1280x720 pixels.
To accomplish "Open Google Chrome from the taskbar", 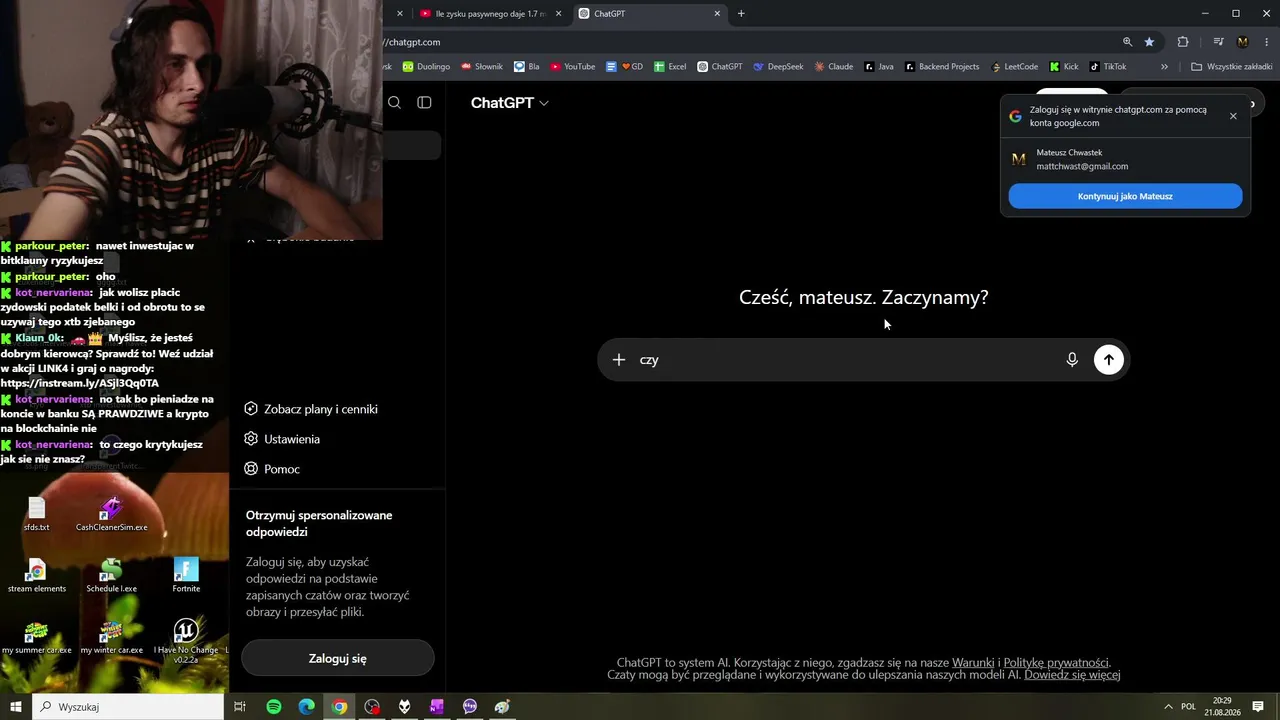I will coord(340,707).
